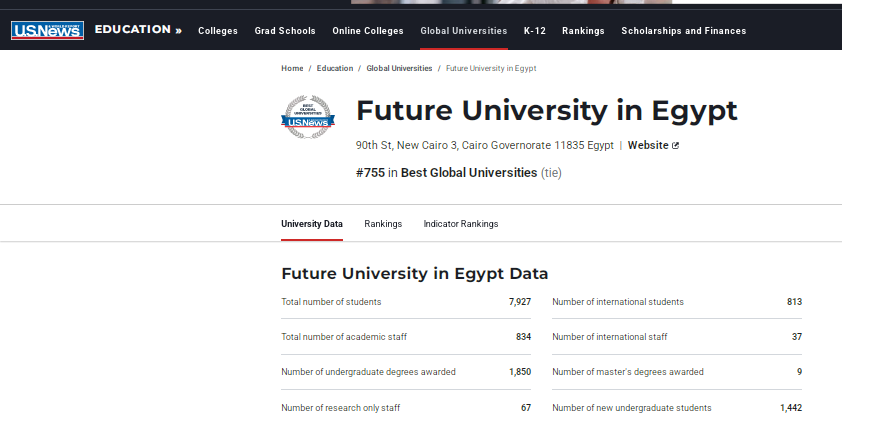Open the Education section link

[x=138, y=30]
